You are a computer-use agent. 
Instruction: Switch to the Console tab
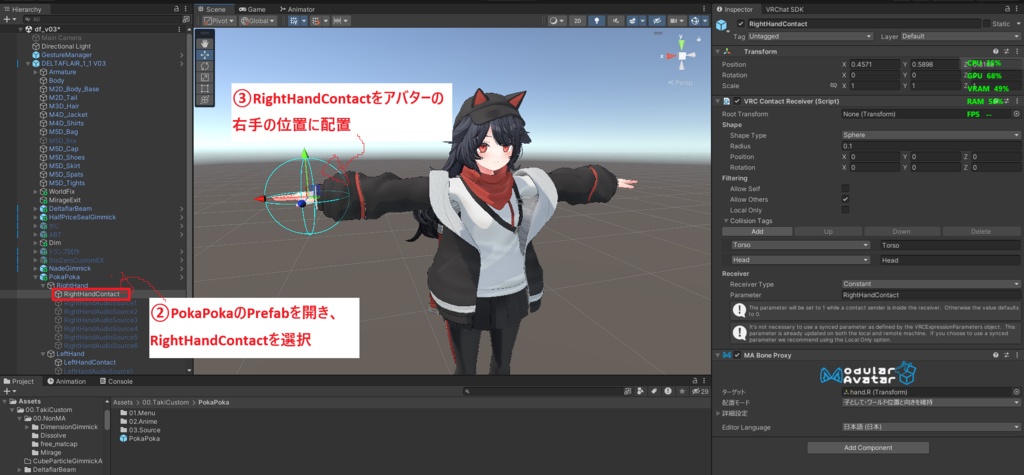click(x=116, y=382)
